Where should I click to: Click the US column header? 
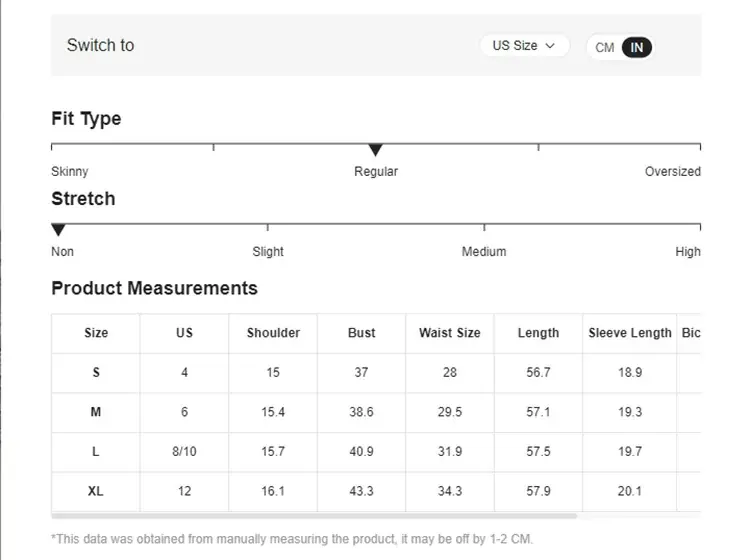pos(184,333)
